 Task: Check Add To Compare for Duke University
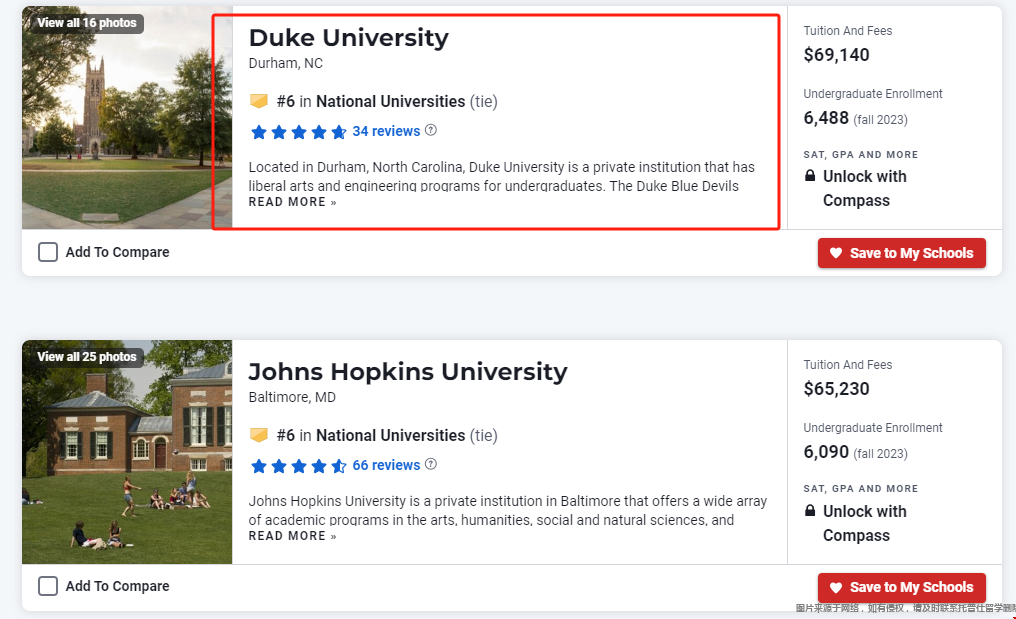click(48, 252)
